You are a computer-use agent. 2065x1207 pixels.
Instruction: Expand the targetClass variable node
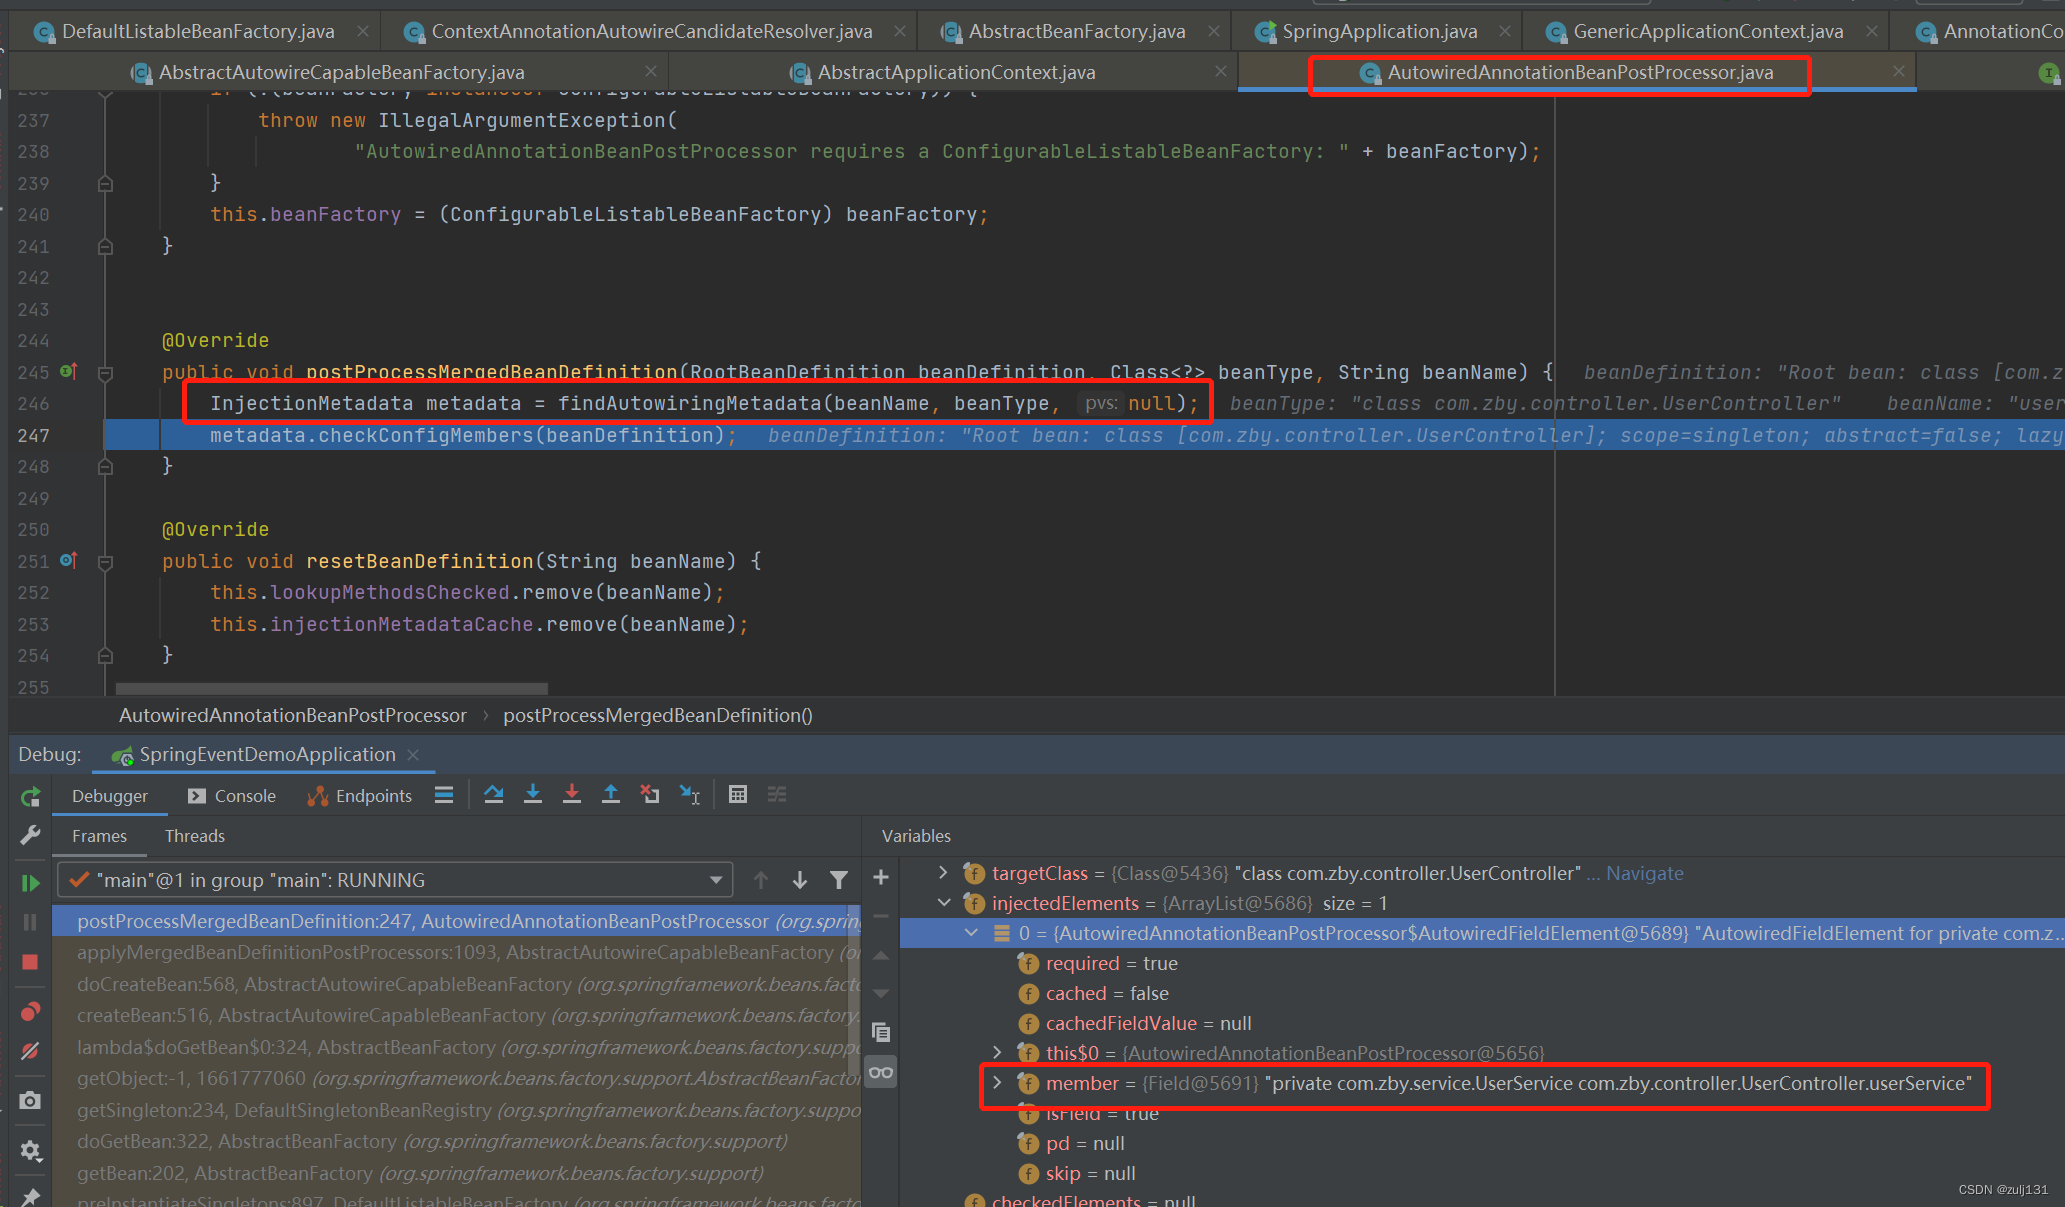[x=943, y=873]
